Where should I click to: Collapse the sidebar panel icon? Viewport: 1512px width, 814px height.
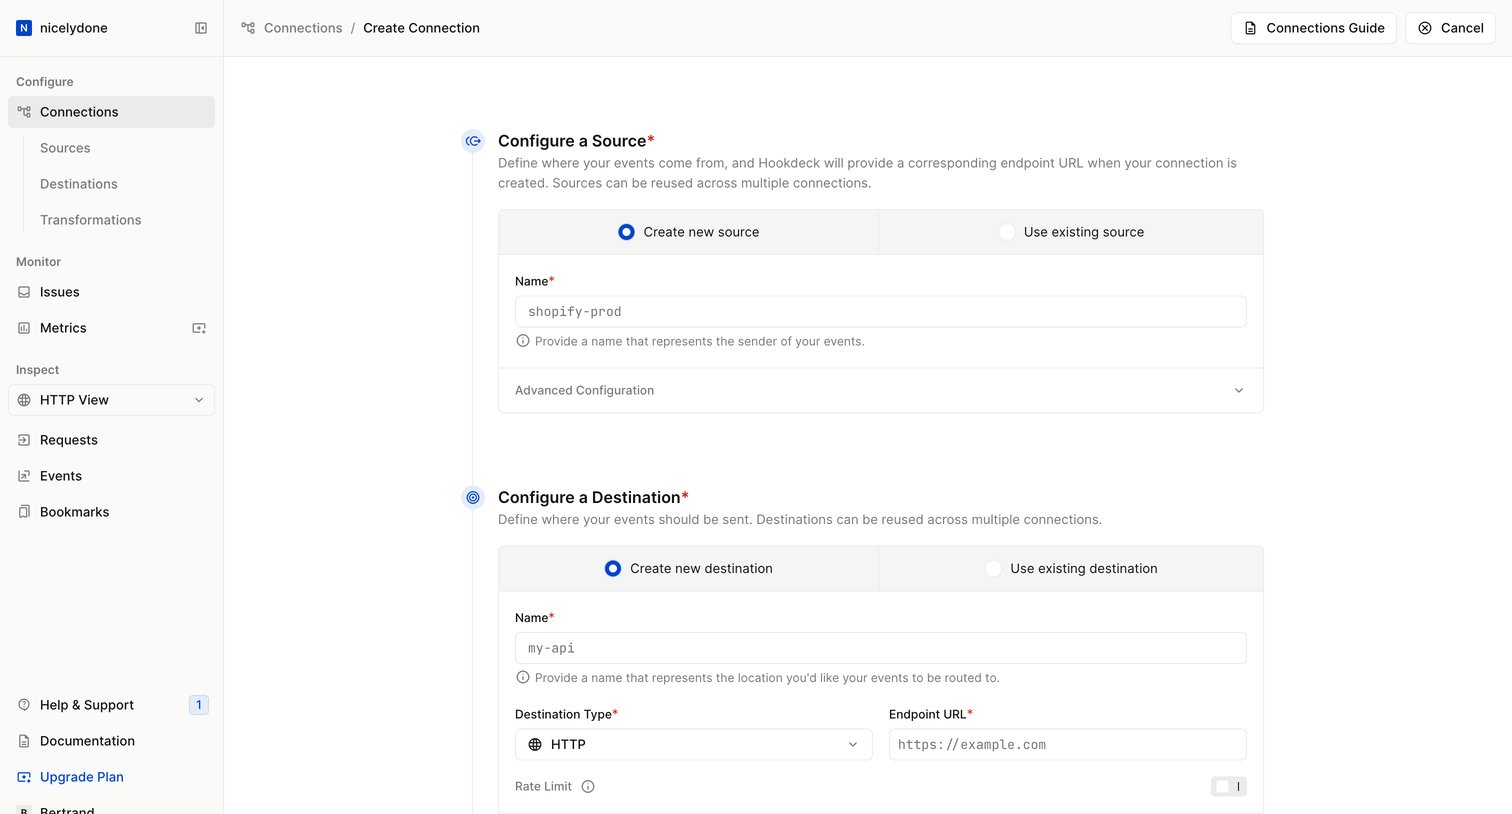point(201,28)
